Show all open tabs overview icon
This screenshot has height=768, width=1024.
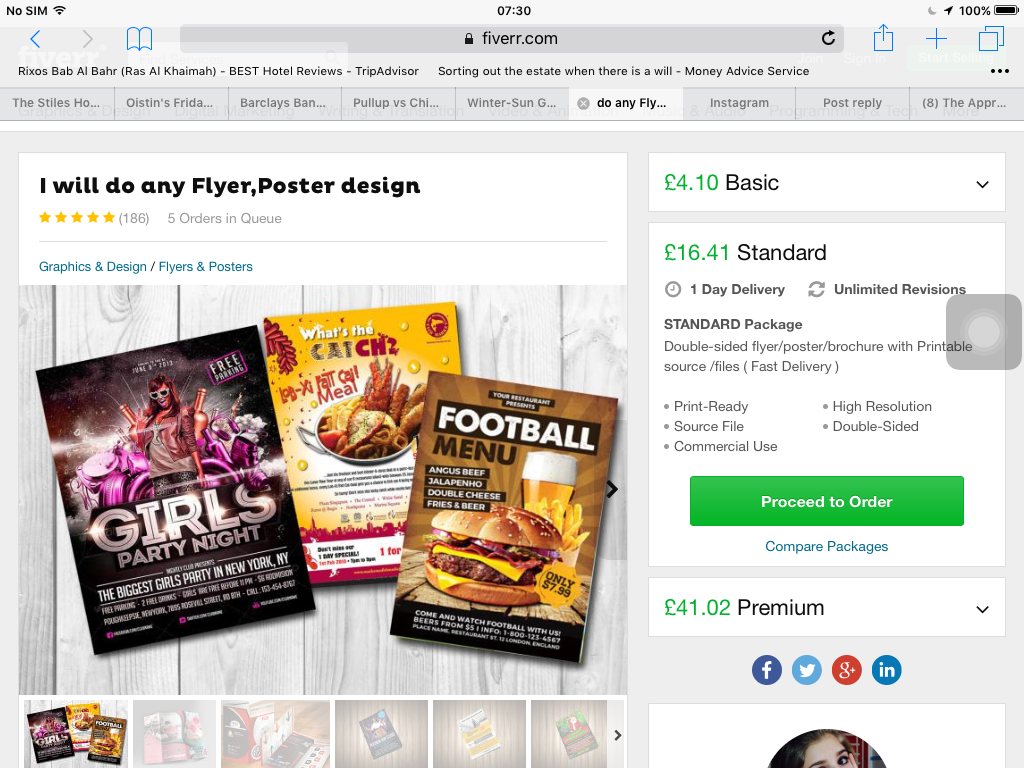click(x=991, y=39)
